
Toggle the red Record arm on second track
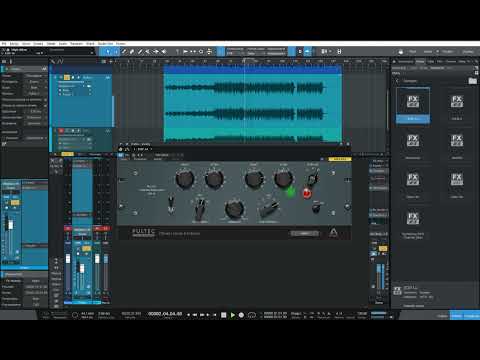click(x=61, y=131)
